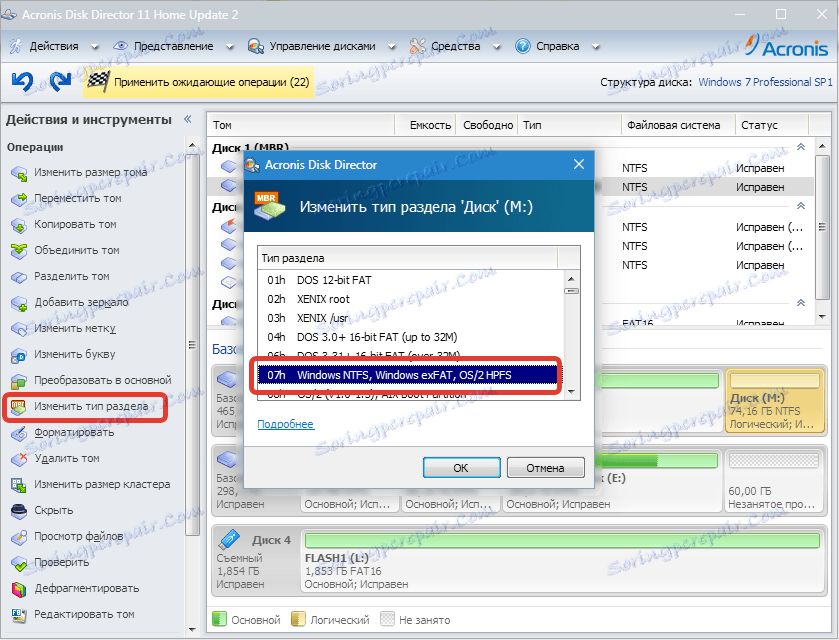
Task: Click the Статус column header
Action: pyautogui.click(x=772, y=125)
